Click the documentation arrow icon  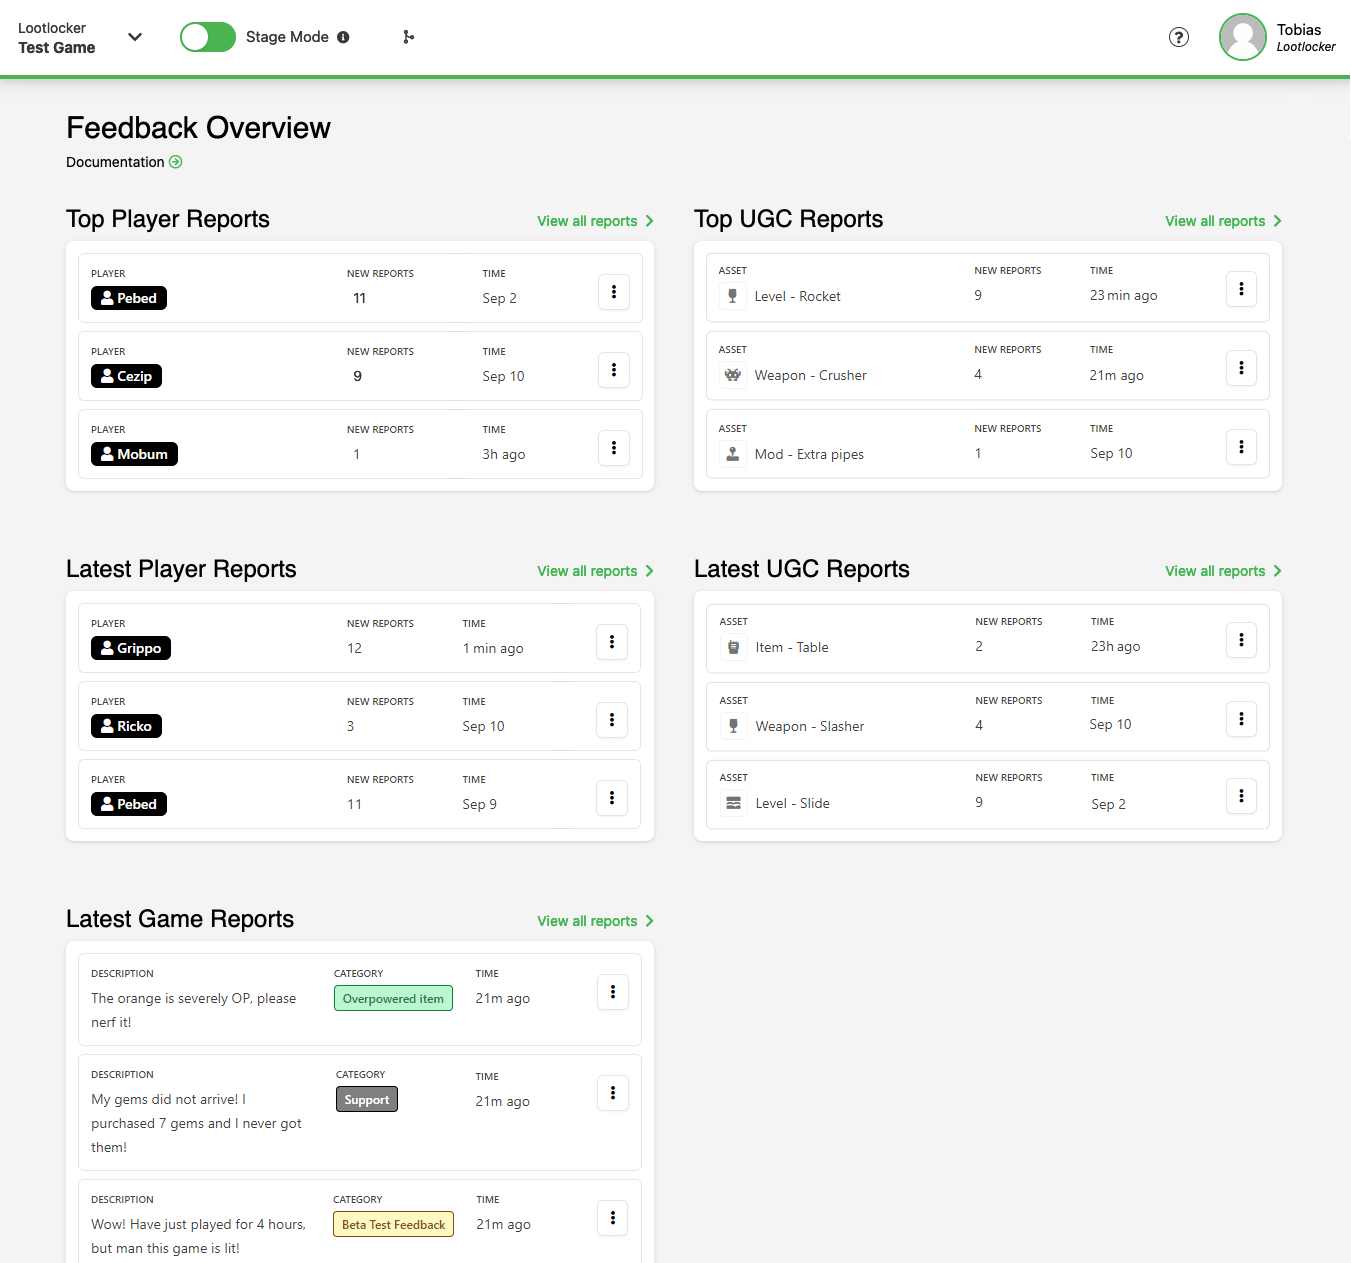point(176,161)
